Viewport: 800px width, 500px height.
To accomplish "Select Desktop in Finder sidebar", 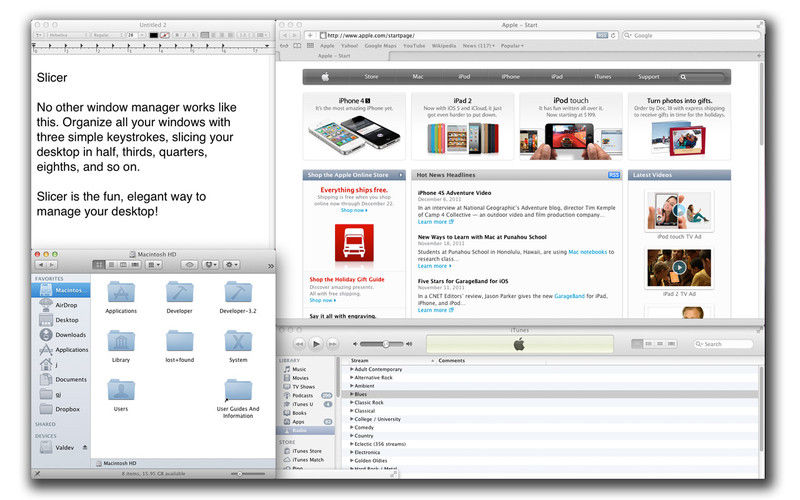I will [x=60, y=319].
